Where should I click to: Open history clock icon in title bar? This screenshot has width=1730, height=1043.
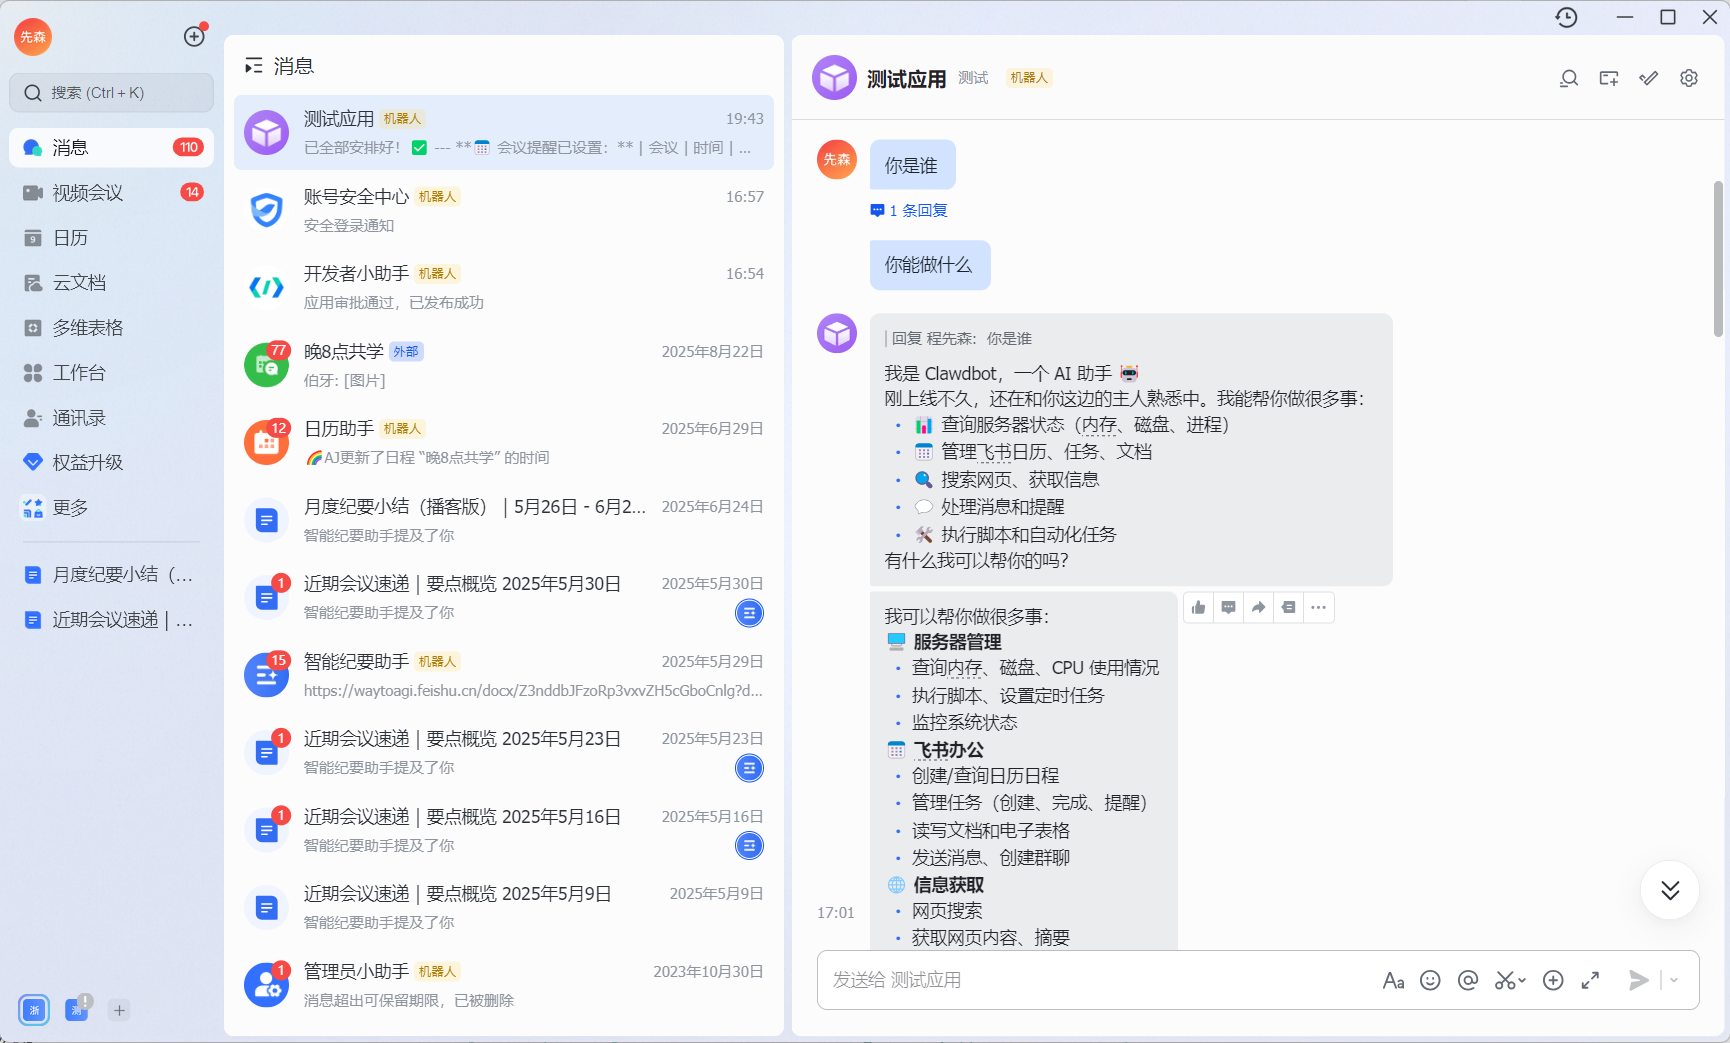(1567, 17)
